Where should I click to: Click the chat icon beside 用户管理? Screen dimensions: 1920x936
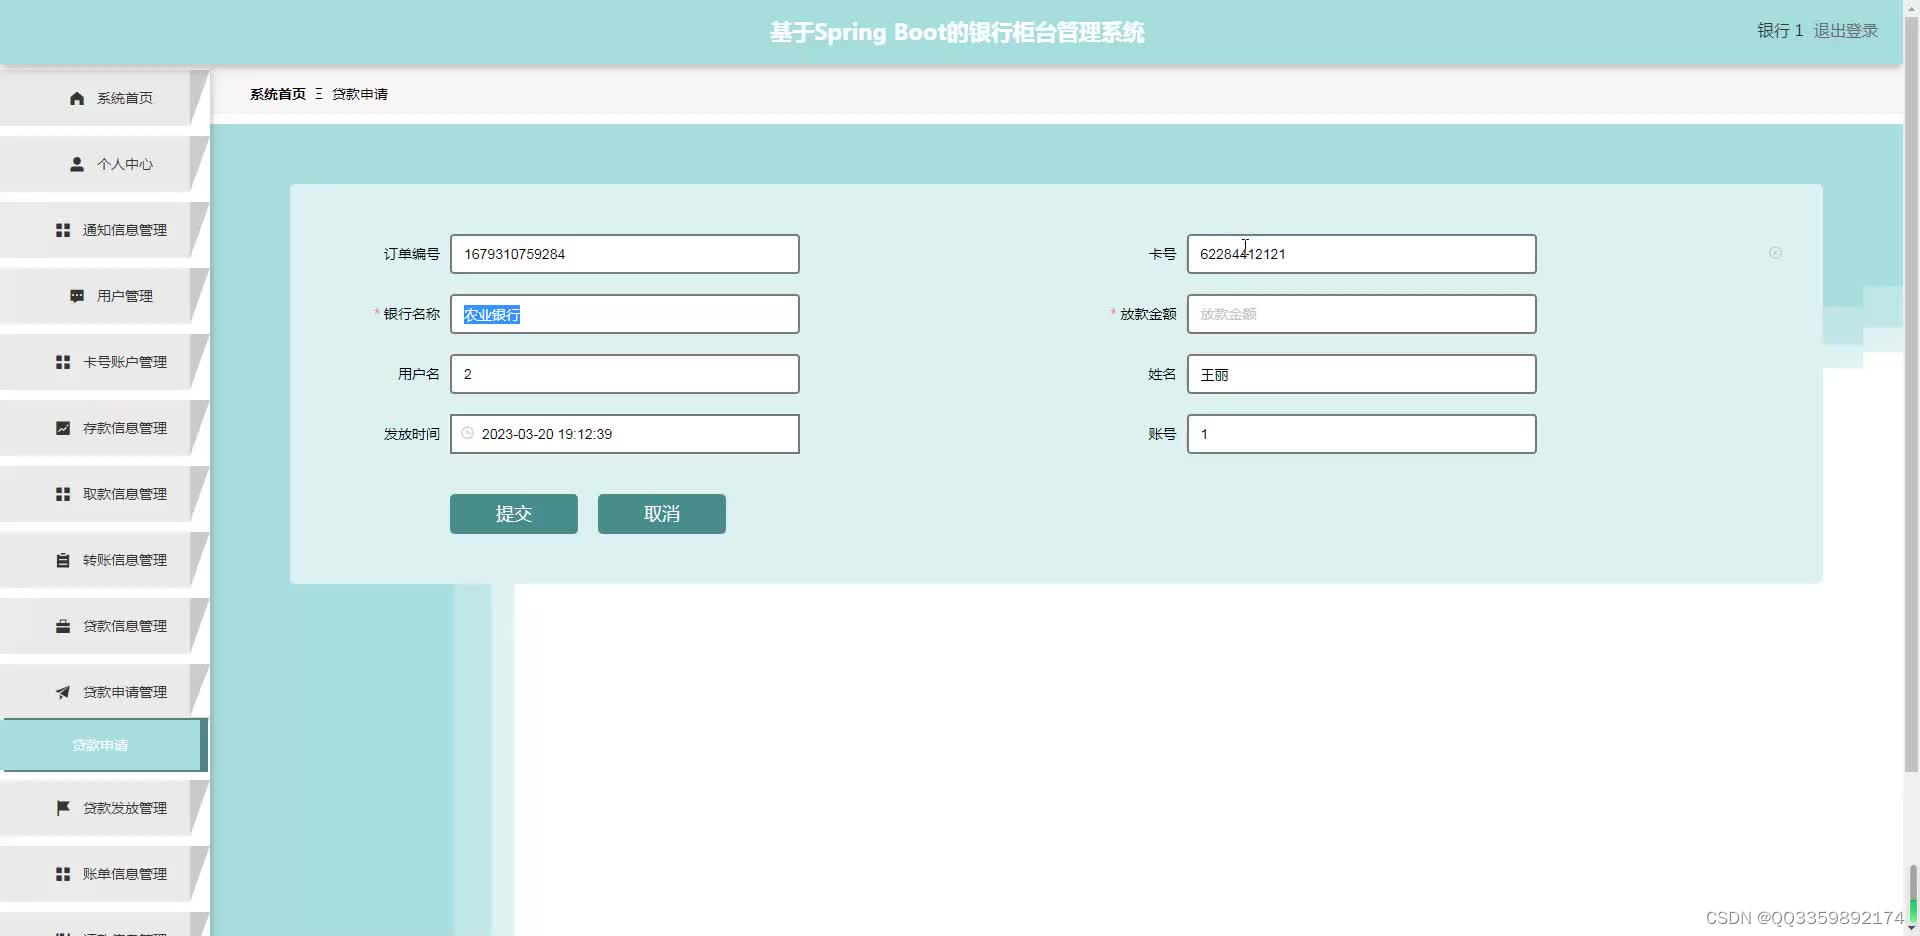[x=77, y=296]
